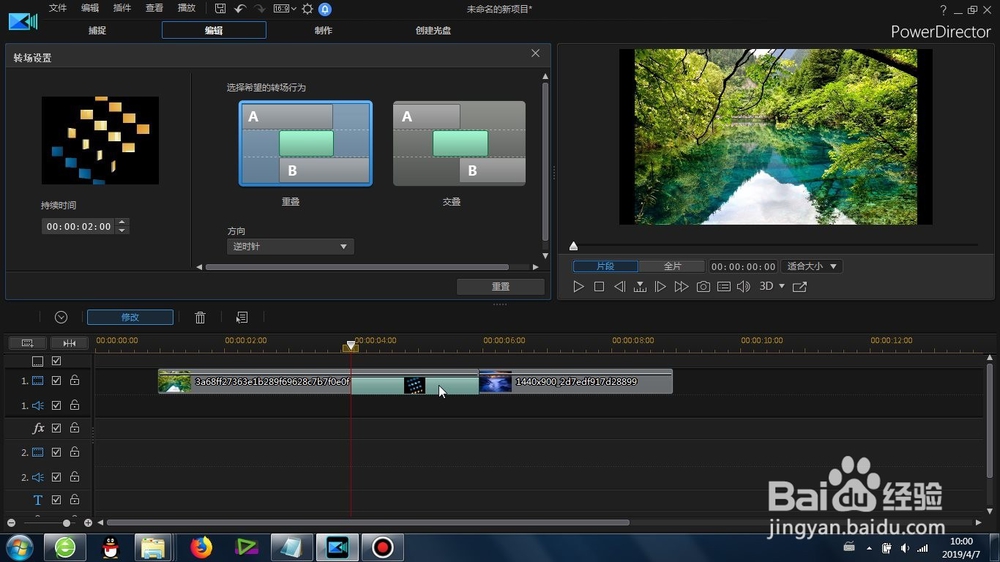The image size is (1000, 562).
Task: Take a snapshot with camera icon
Action: tap(703, 286)
